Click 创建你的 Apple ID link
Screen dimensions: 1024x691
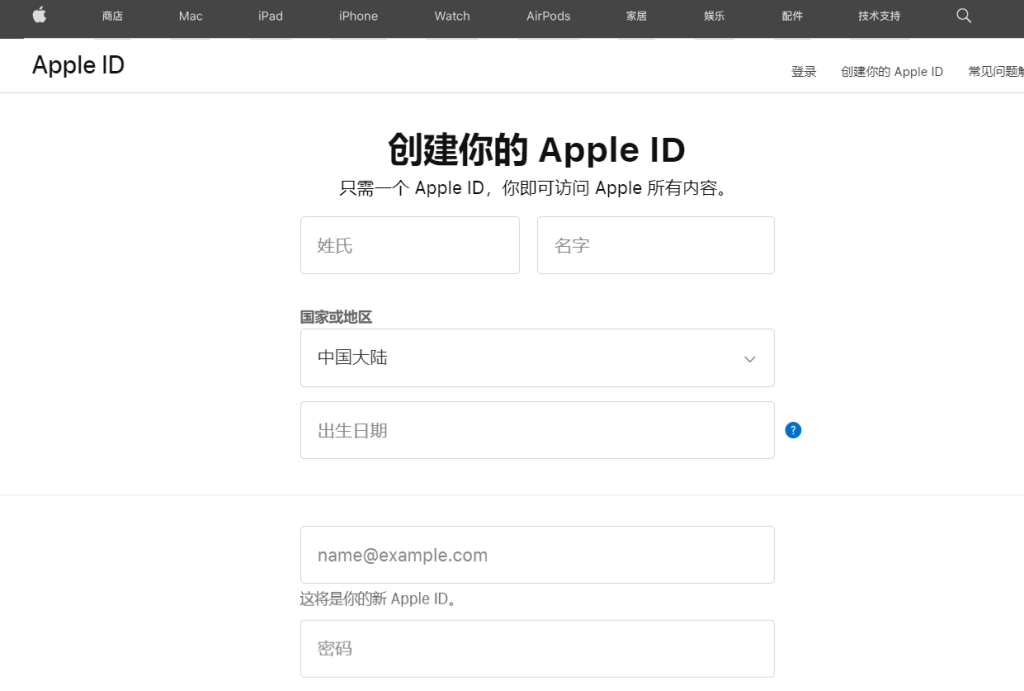pyautogui.click(x=892, y=71)
